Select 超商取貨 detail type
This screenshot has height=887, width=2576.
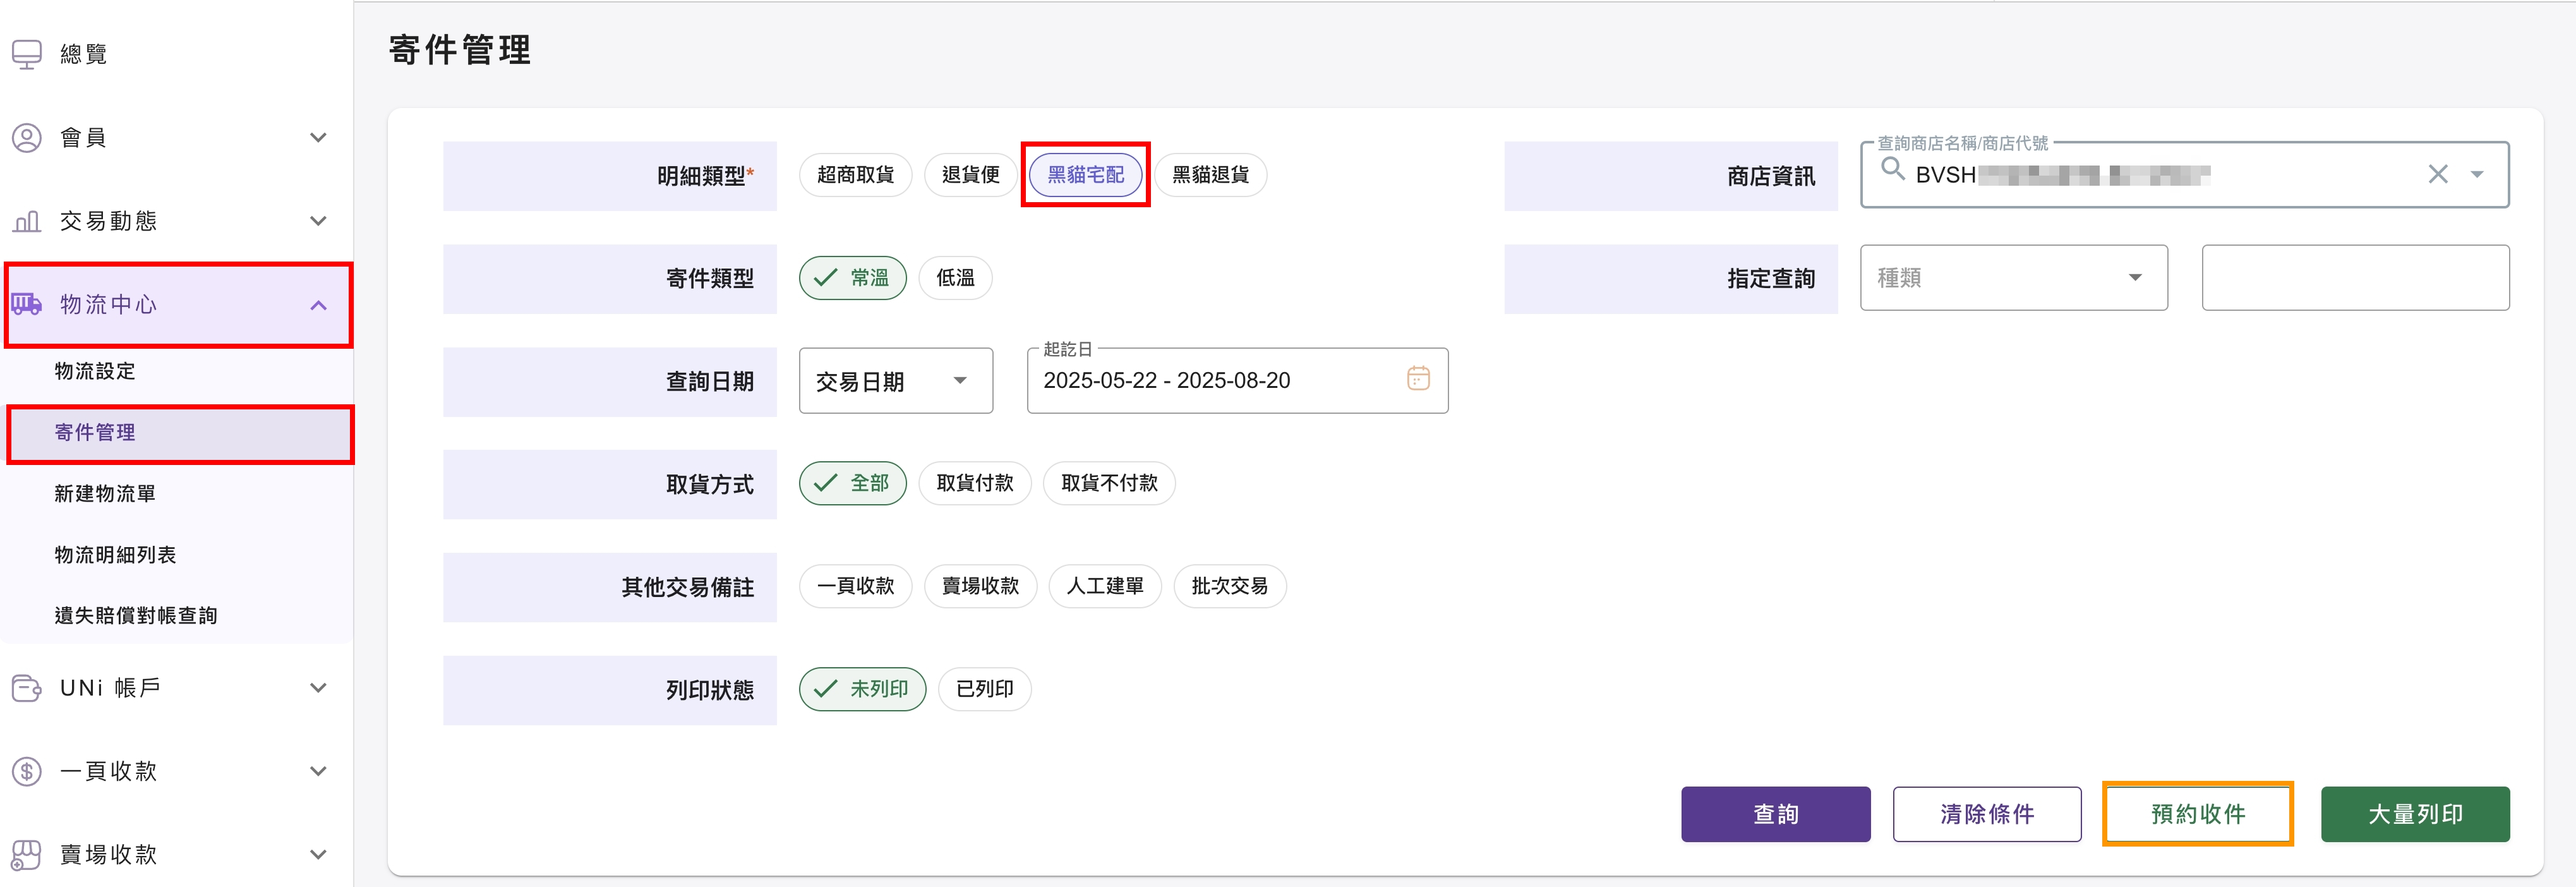pyautogui.click(x=855, y=175)
